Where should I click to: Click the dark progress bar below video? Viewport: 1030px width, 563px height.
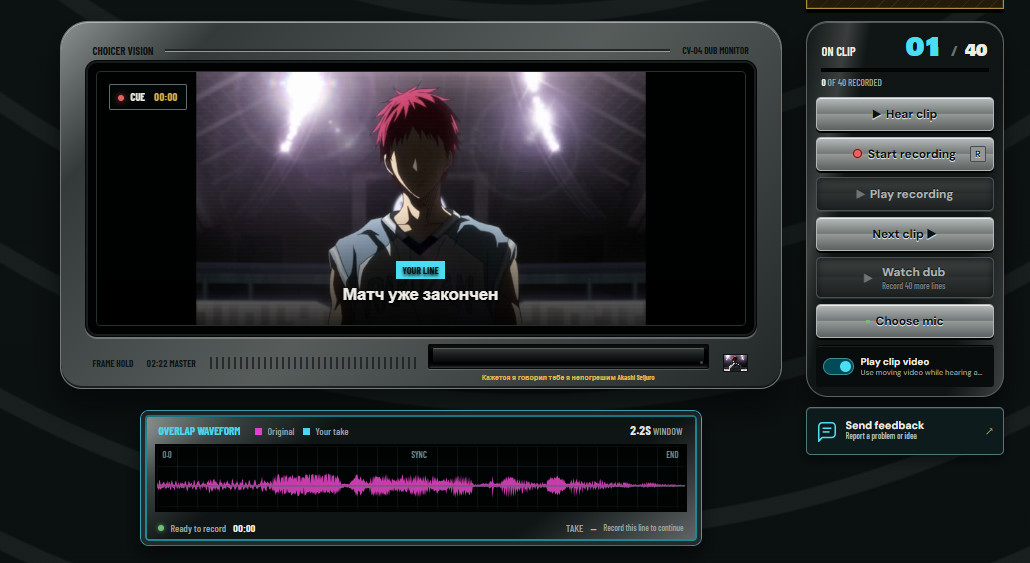click(568, 357)
